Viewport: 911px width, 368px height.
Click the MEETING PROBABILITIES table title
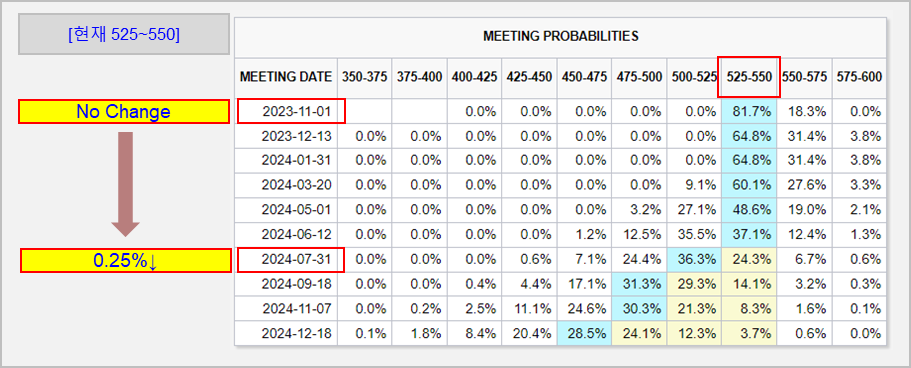pyautogui.click(x=561, y=36)
